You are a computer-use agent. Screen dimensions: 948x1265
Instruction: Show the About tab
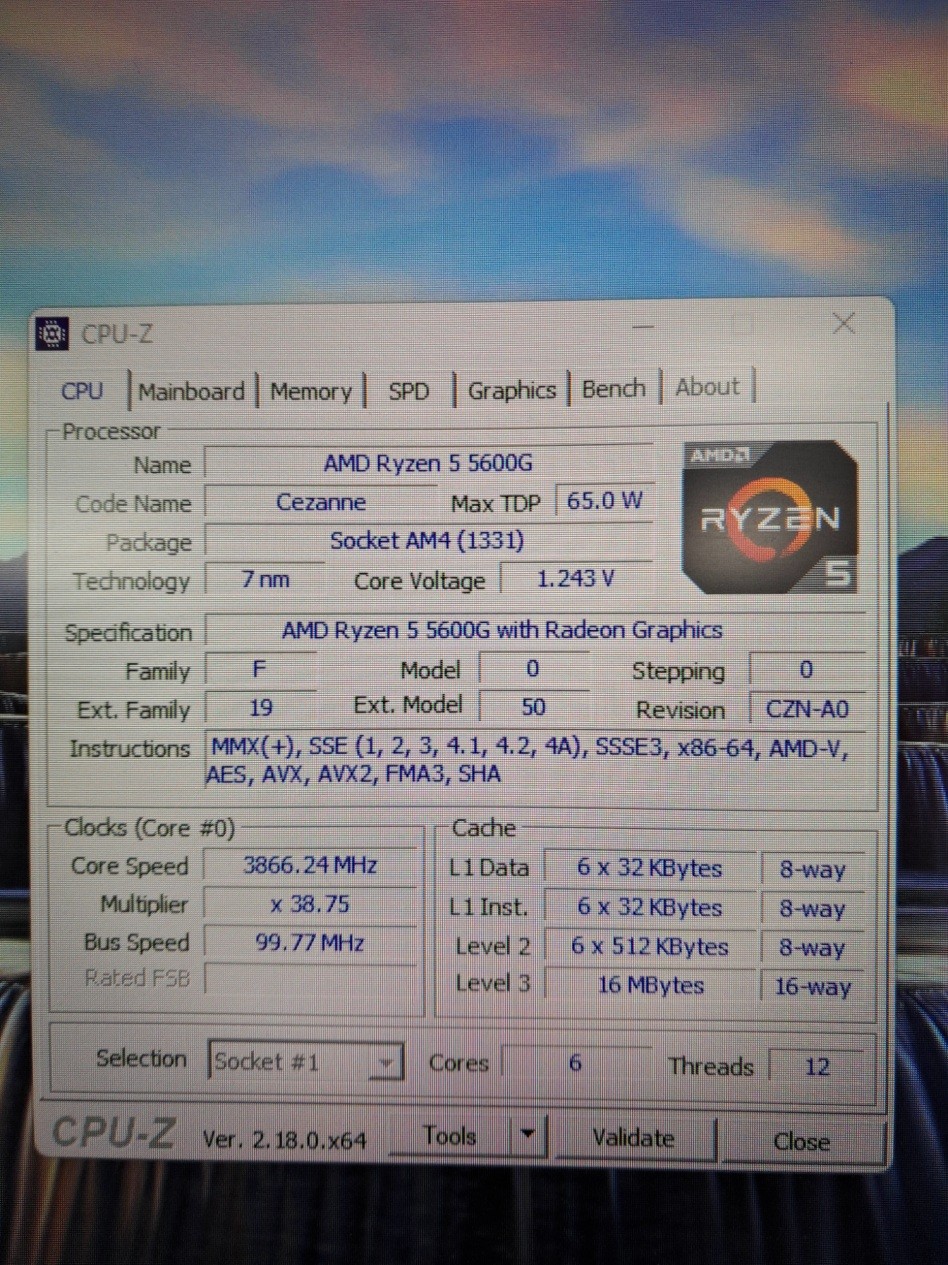[x=707, y=387]
